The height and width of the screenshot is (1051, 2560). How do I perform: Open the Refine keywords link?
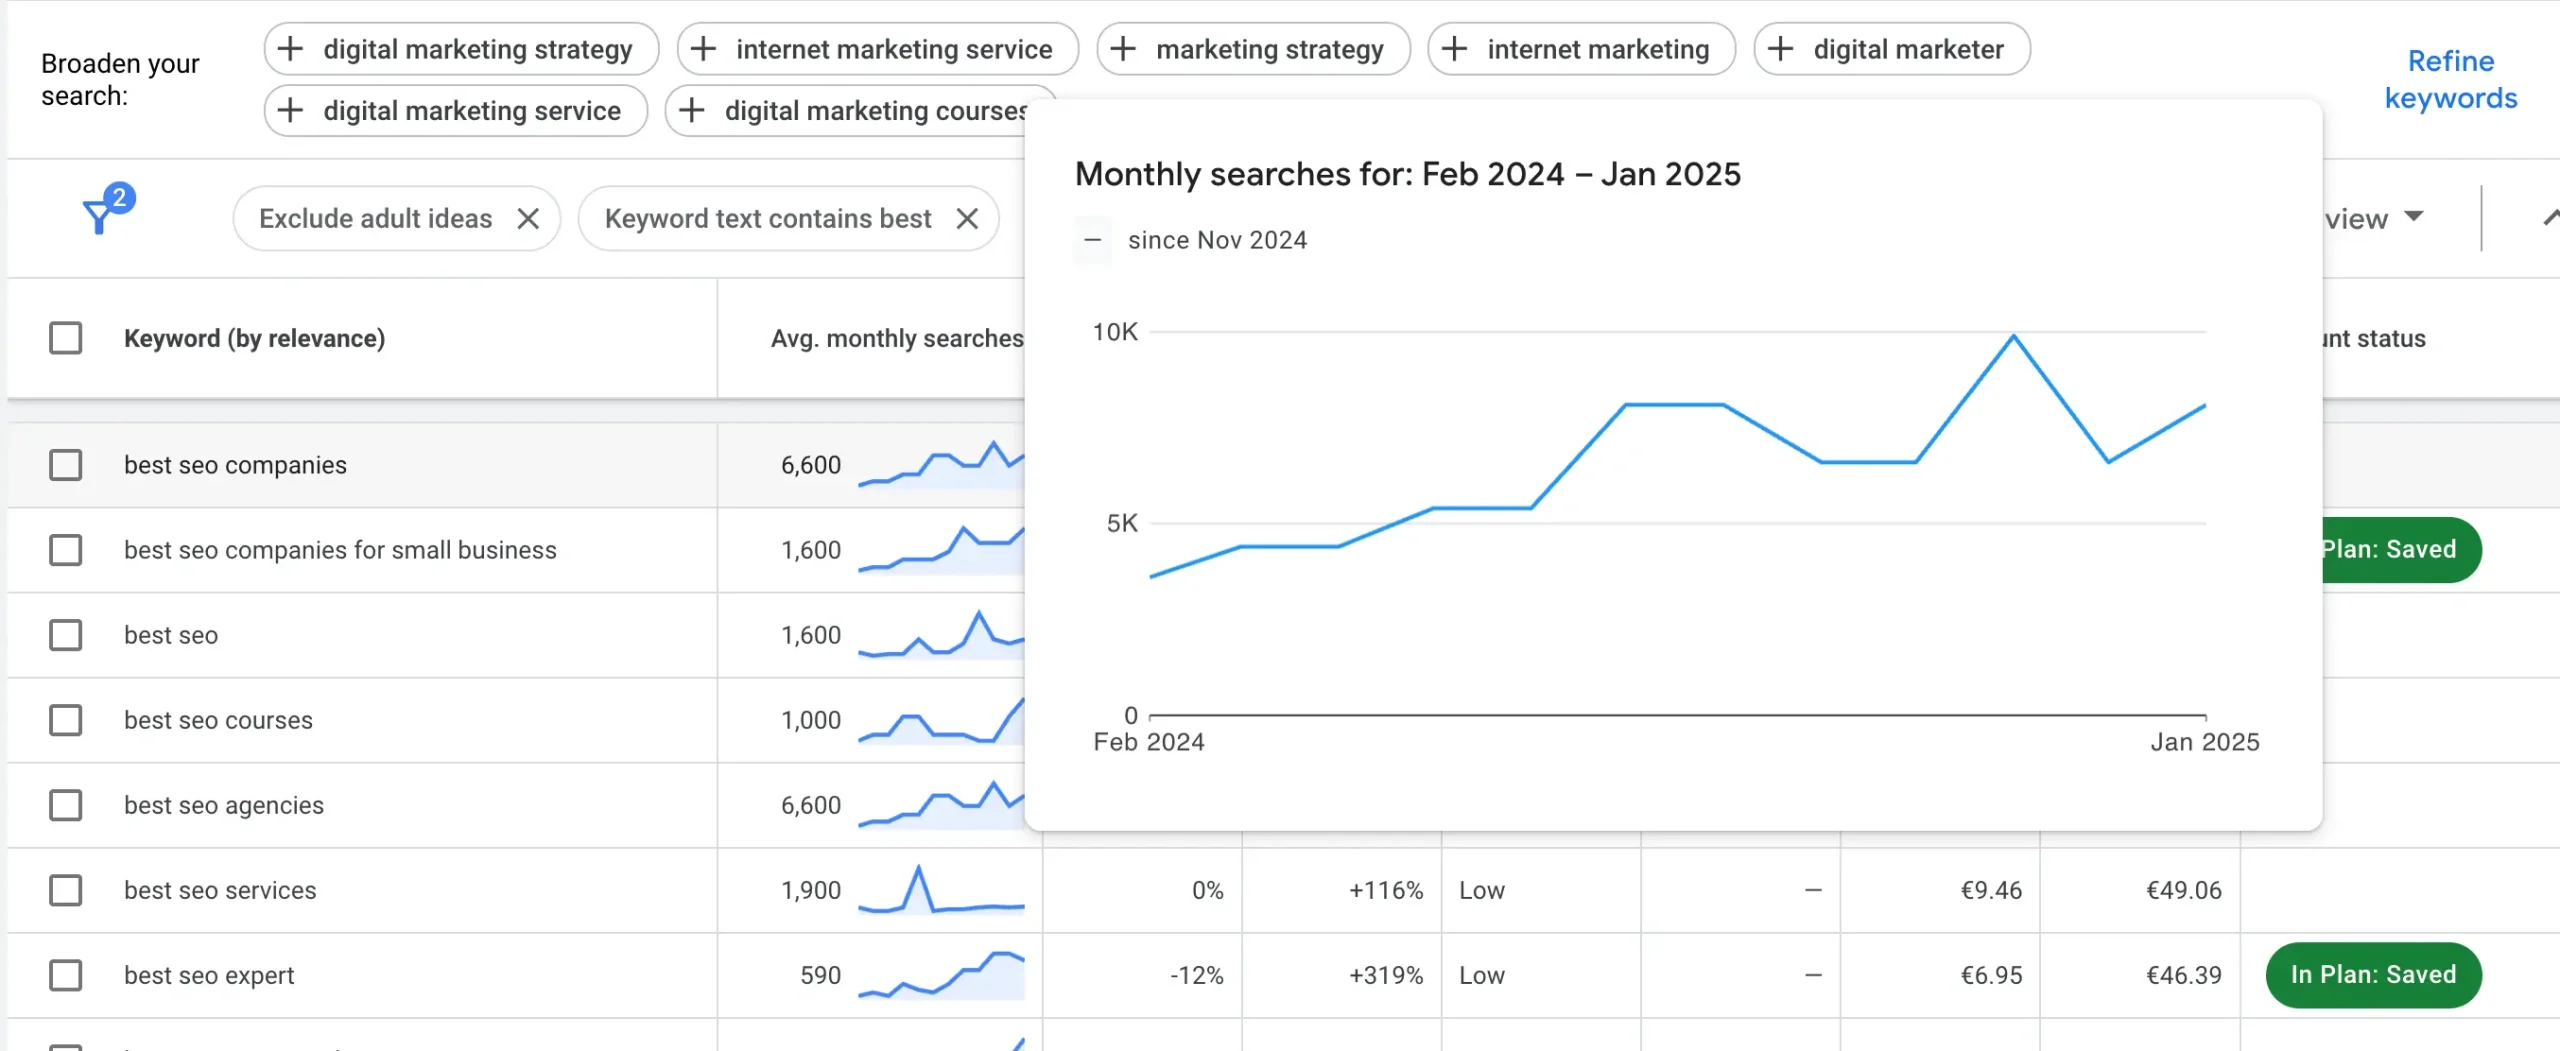(2450, 79)
